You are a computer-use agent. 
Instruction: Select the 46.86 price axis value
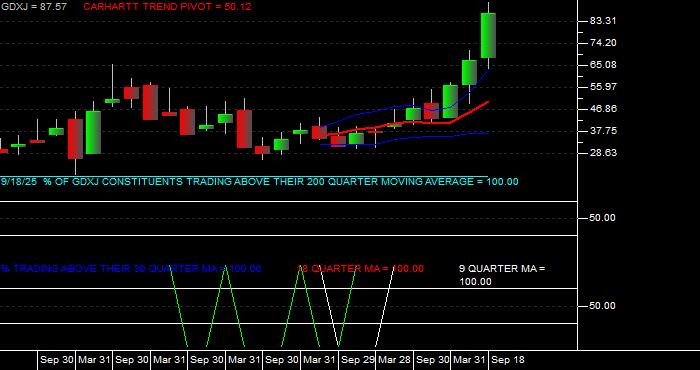(604, 108)
